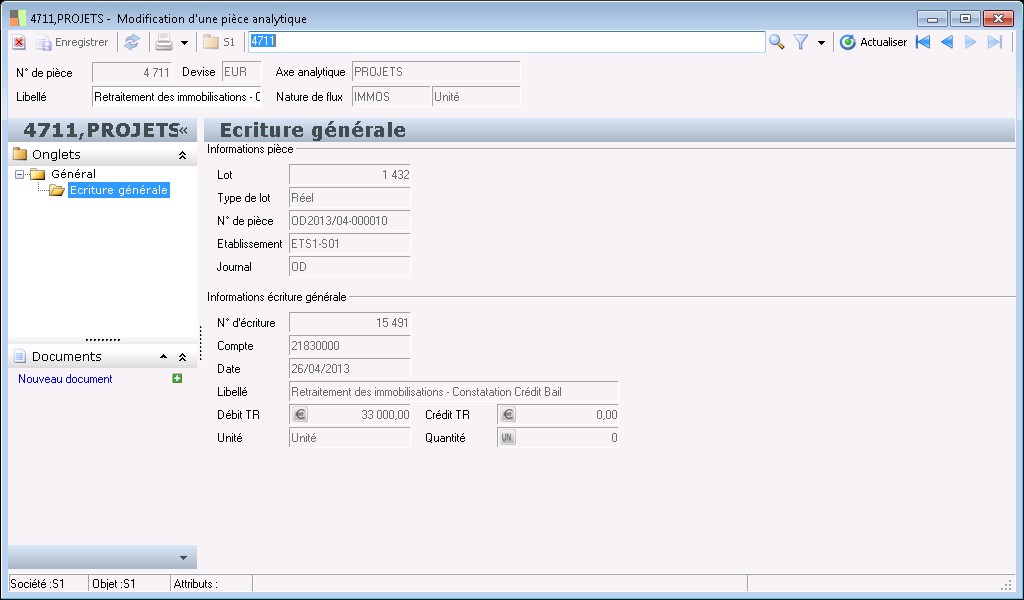Screen dimensions: 1024x600
Task: Click the Libellé field Constatation Crédit Bail
Action: pos(453,392)
